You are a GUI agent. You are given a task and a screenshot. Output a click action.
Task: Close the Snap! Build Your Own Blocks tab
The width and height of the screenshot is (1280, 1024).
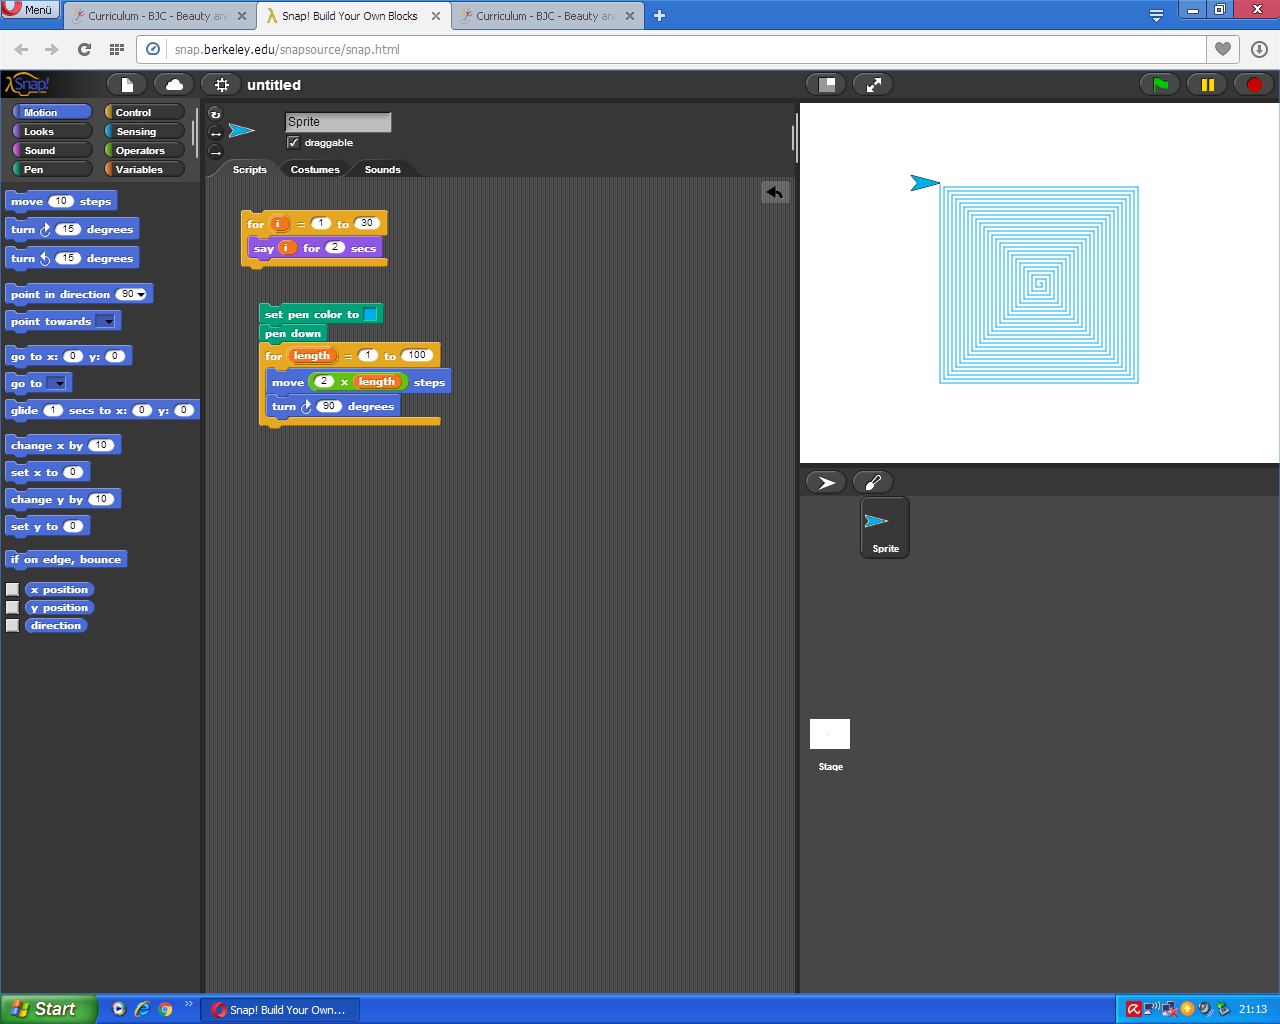(x=436, y=16)
